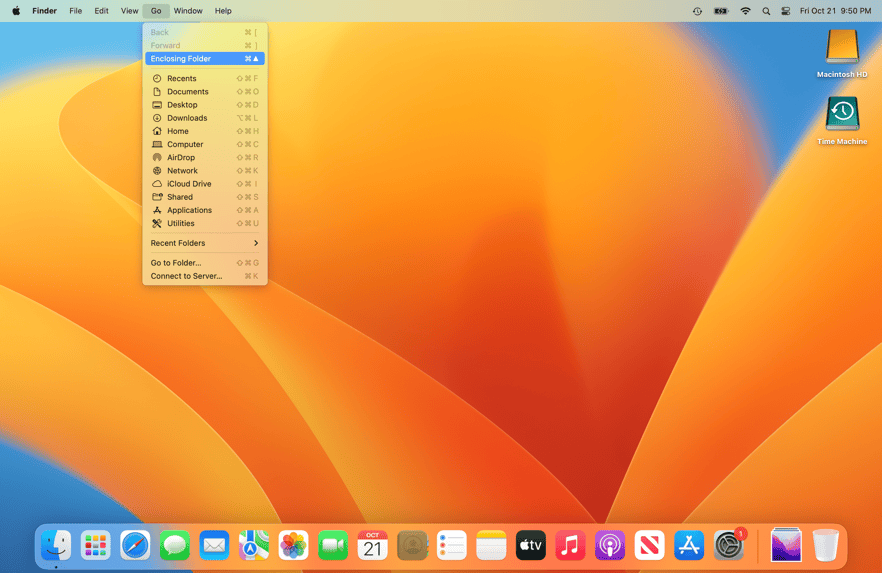Open App Store in the Dock
Screen dimensions: 882x573
[689, 545]
